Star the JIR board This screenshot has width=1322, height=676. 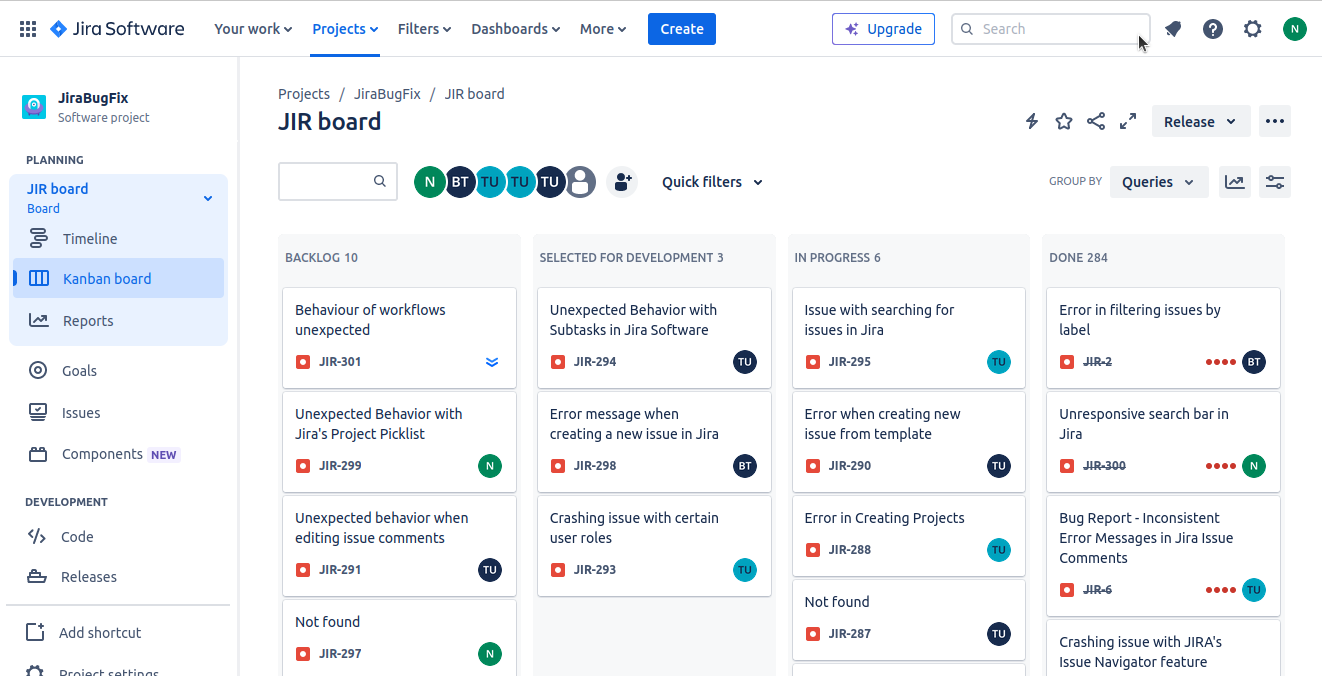coord(1064,121)
